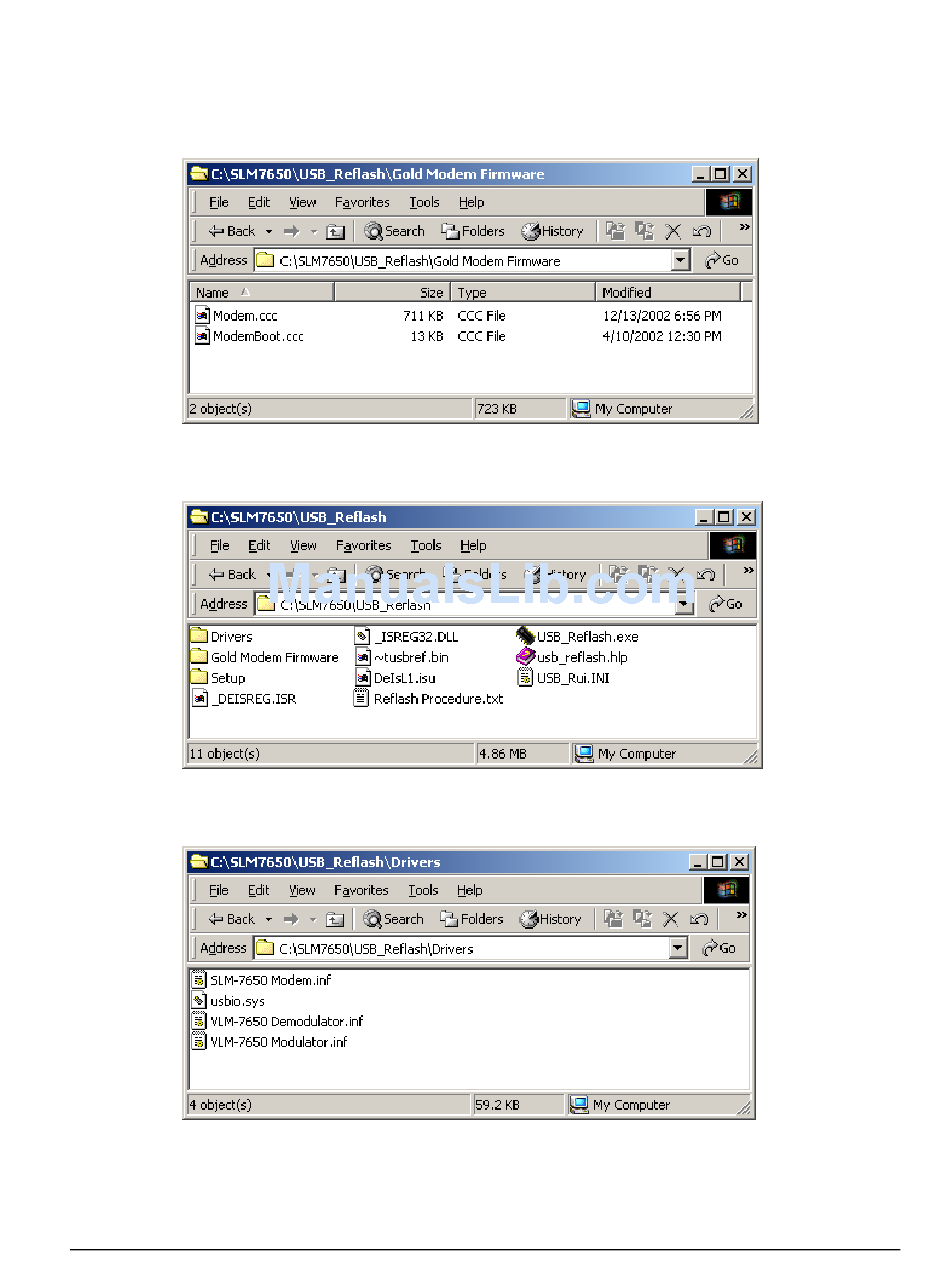Viewport: 950px width, 1276px height.
Task: Click address field in Drivers window
Action: (471, 949)
